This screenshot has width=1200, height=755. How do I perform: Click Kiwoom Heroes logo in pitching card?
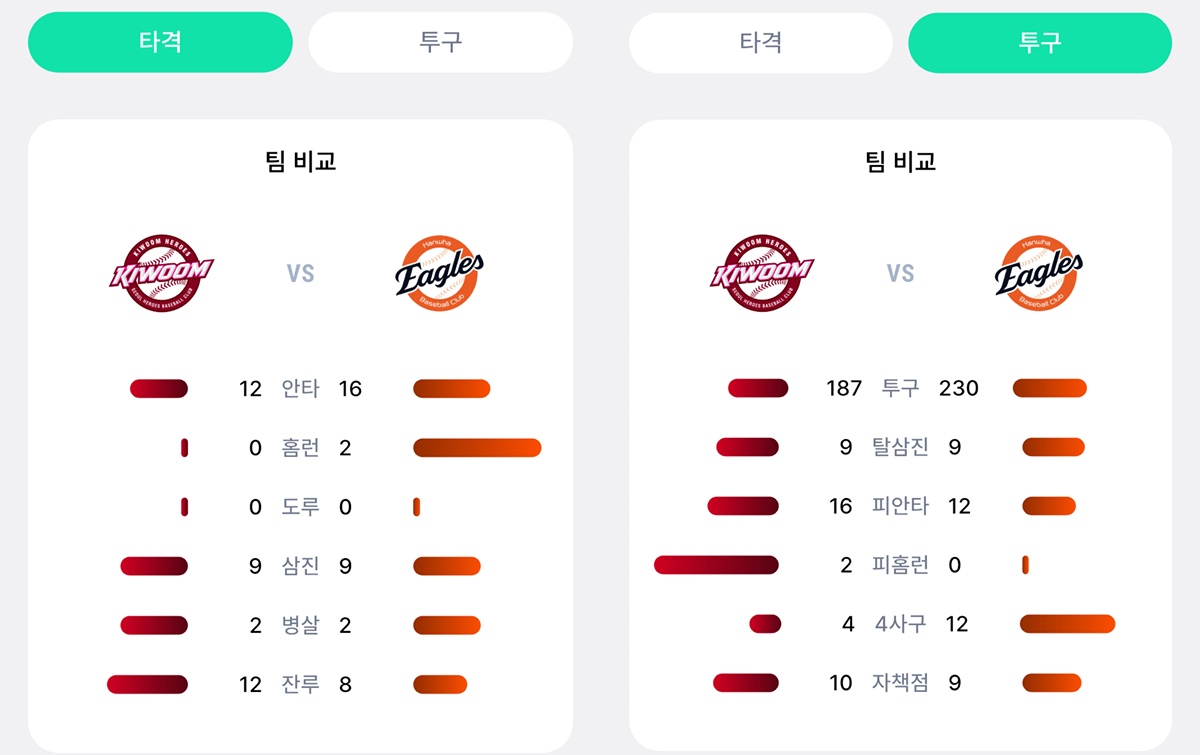pos(761,272)
